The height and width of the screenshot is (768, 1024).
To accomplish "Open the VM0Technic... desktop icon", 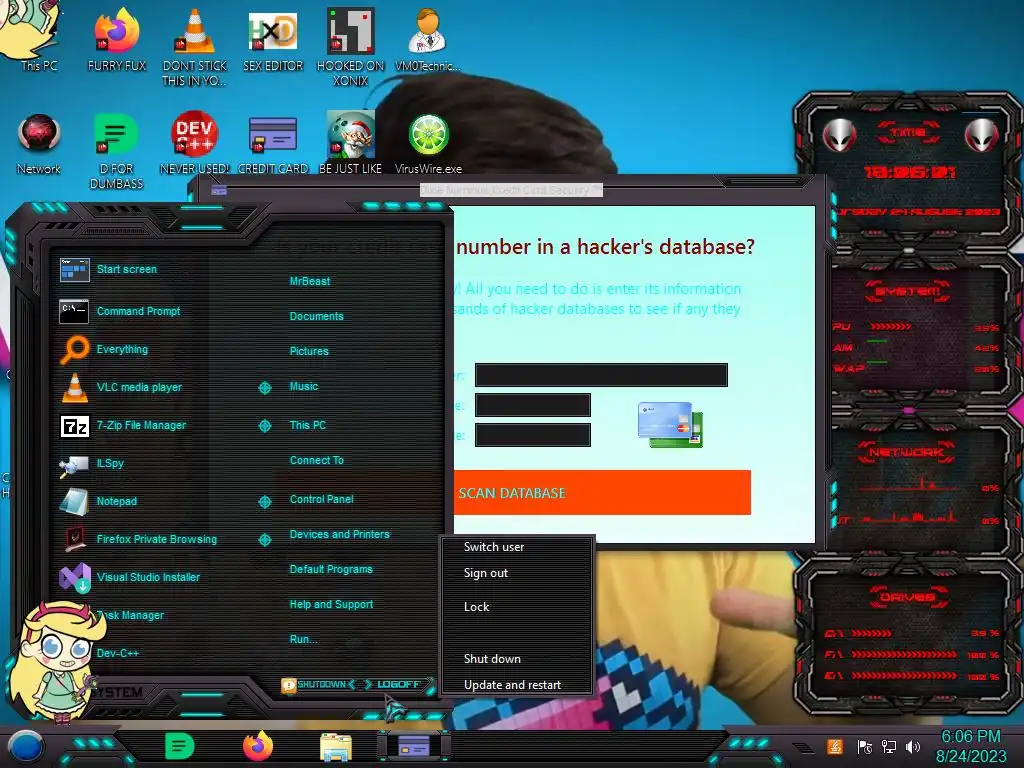I will [x=428, y=39].
